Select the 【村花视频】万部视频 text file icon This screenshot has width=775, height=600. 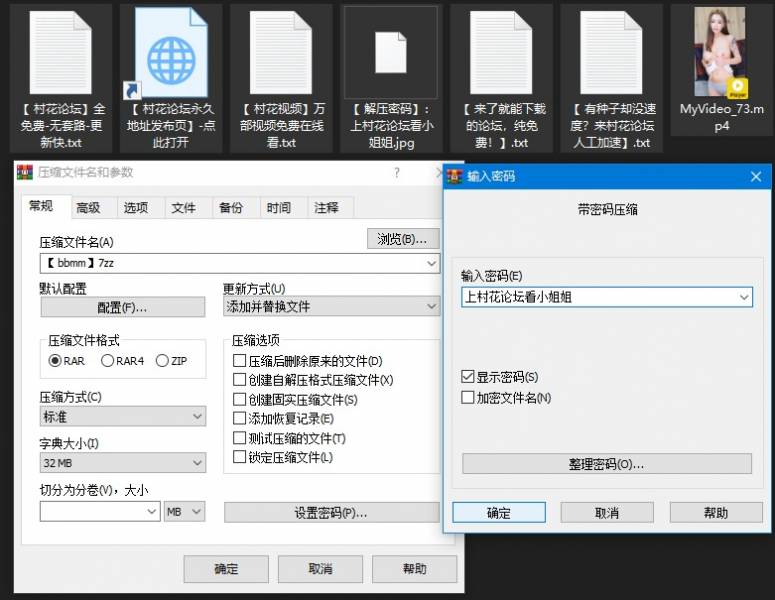[281, 52]
